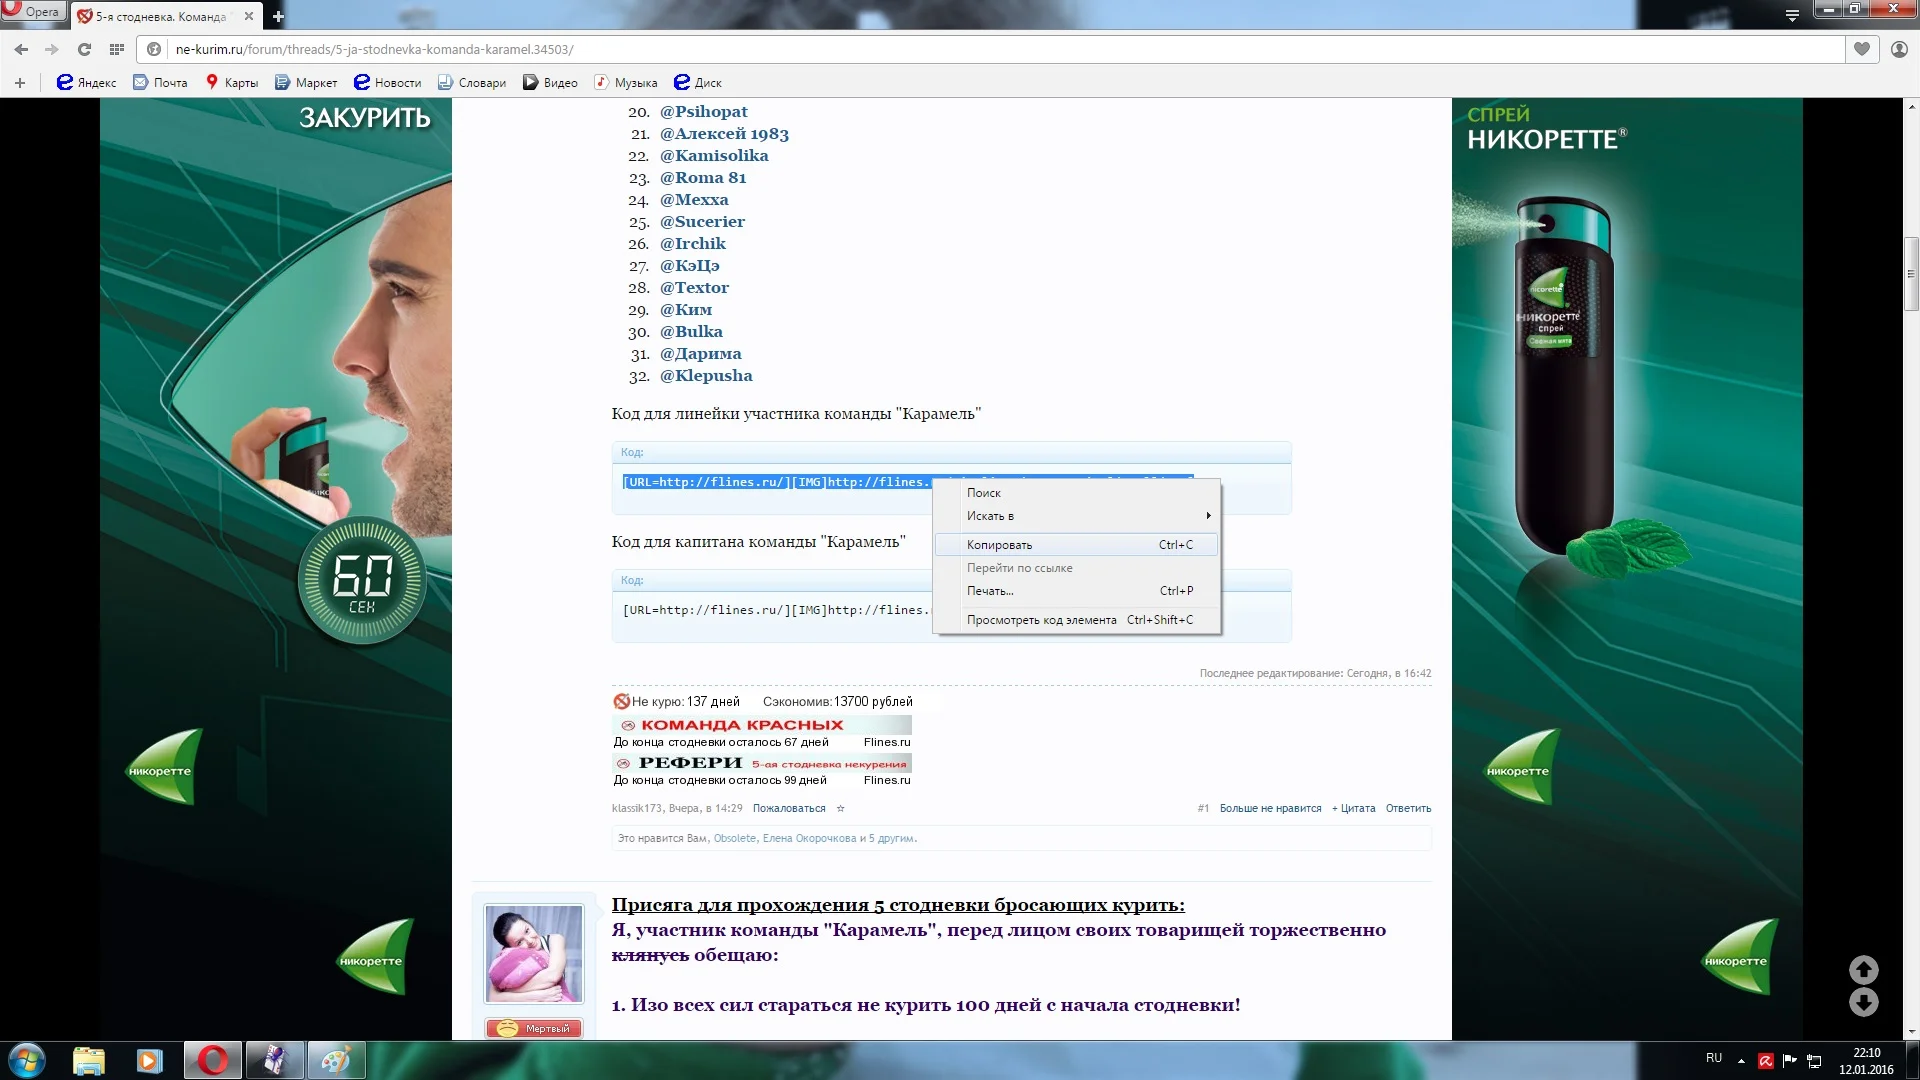Open user profile link Obsolete
The image size is (1920, 1080).
(x=735, y=839)
